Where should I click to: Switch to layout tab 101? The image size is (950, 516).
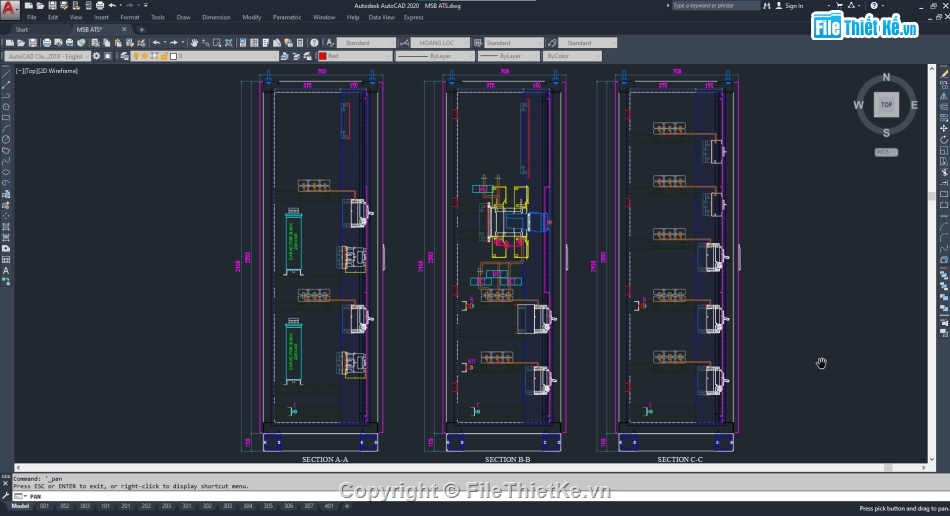point(105,506)
